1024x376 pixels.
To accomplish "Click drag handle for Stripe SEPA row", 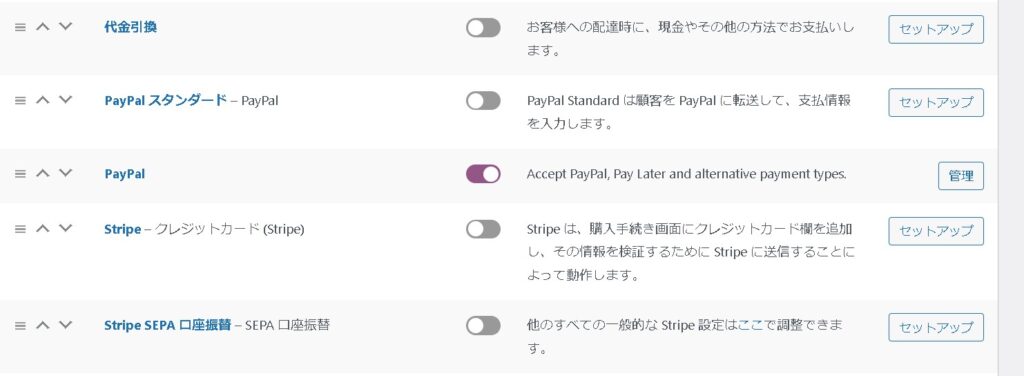I will click(20, 325).
